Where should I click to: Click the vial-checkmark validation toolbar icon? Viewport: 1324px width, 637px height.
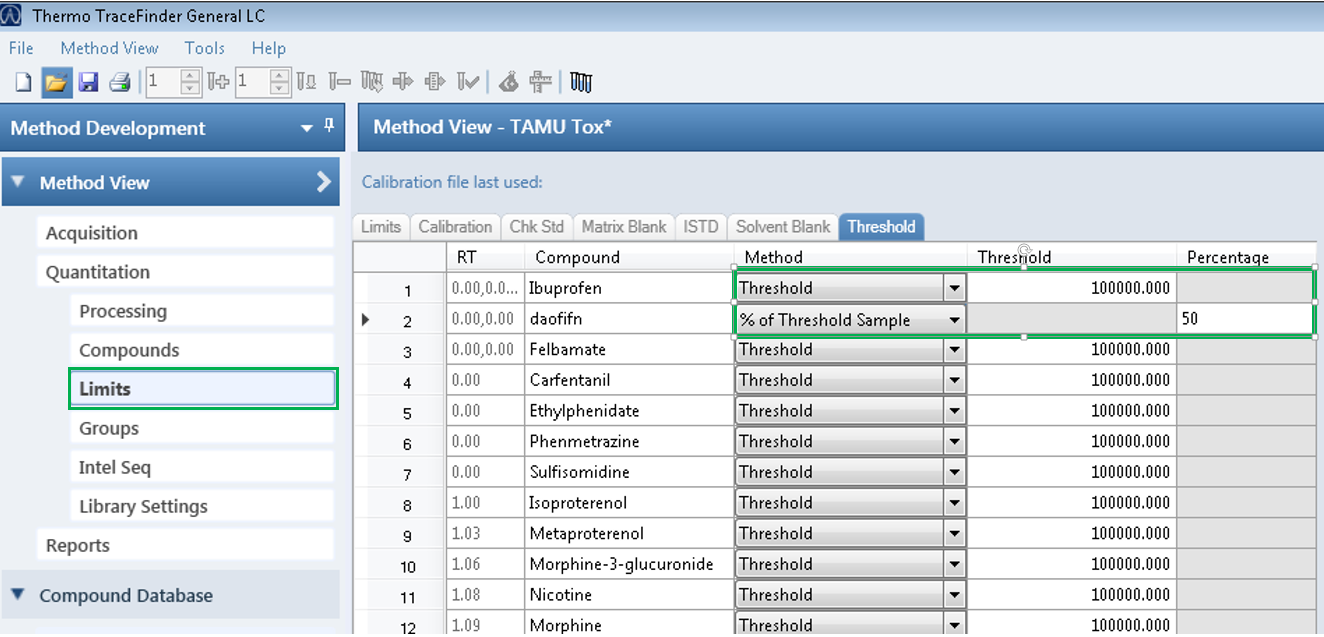pyautogui.click(x=467, y=82)
